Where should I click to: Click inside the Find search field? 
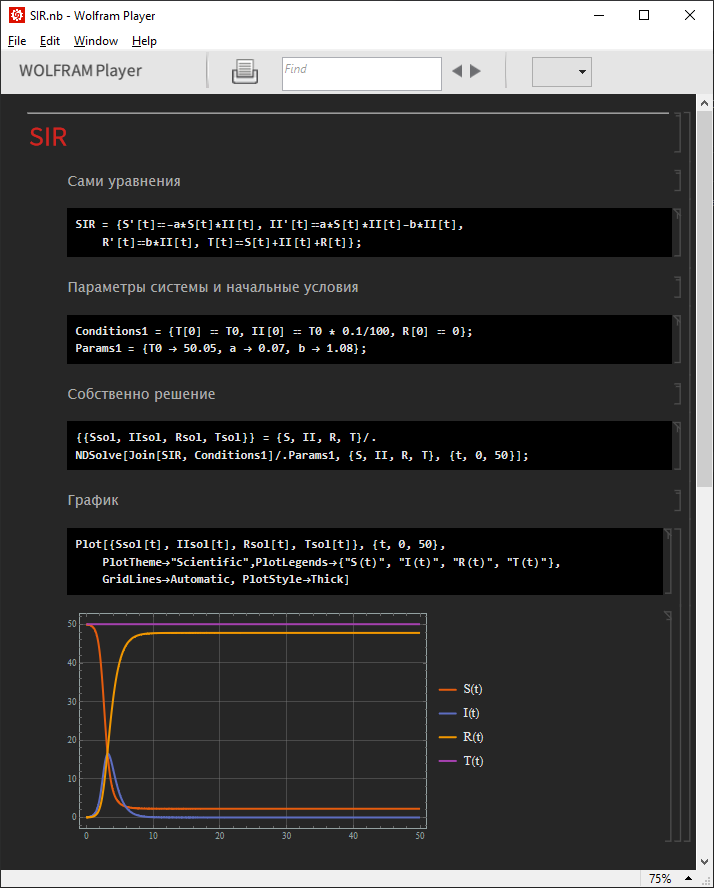tap(362, 74)
